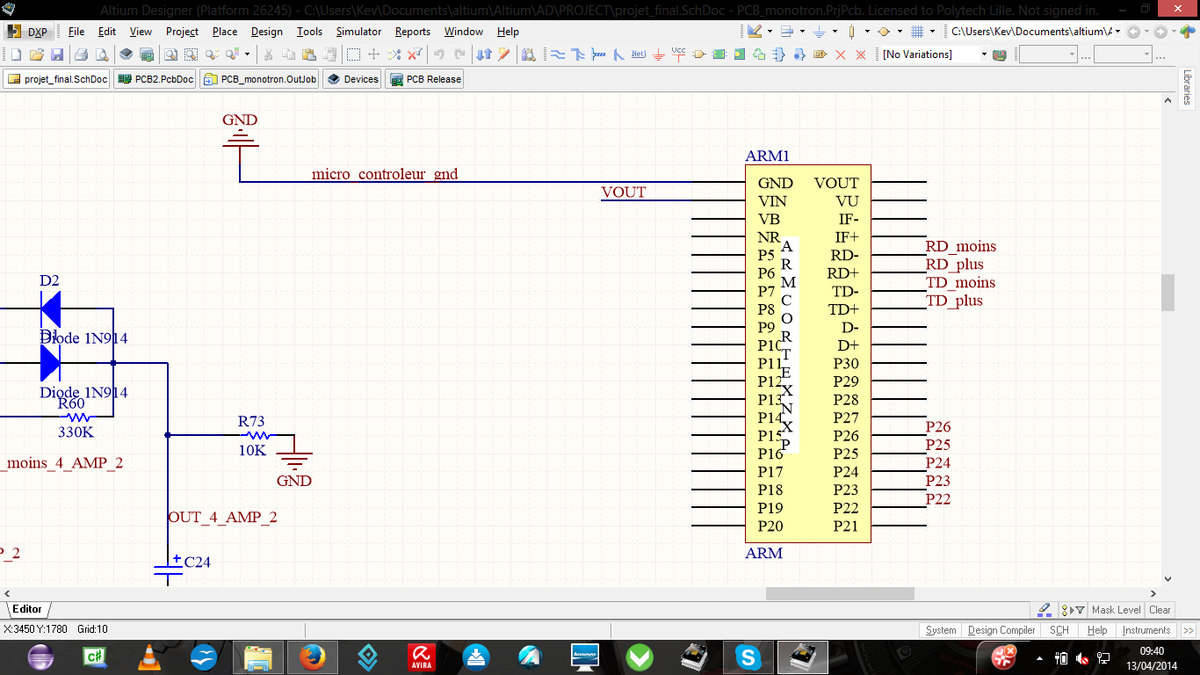The width and height of the screenshot is (1200, 675).
Task: Switch to PCB_monotron.OutJob tab
Action: pyautogui.click(x=260, y=79)
